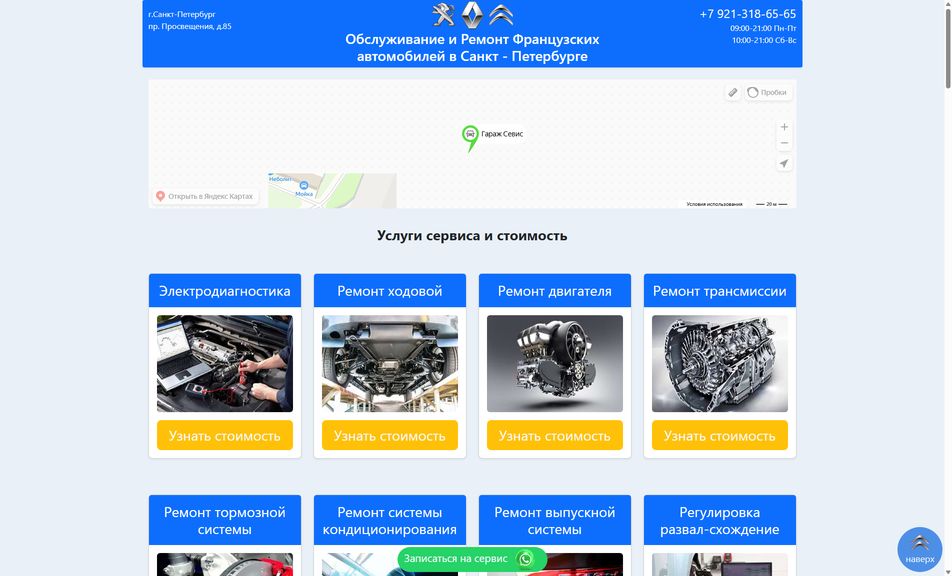Click the weekend hours 10:00-21:00 Сб-Вс
This screenshot has width=952, height=576.
coord(764,40)
